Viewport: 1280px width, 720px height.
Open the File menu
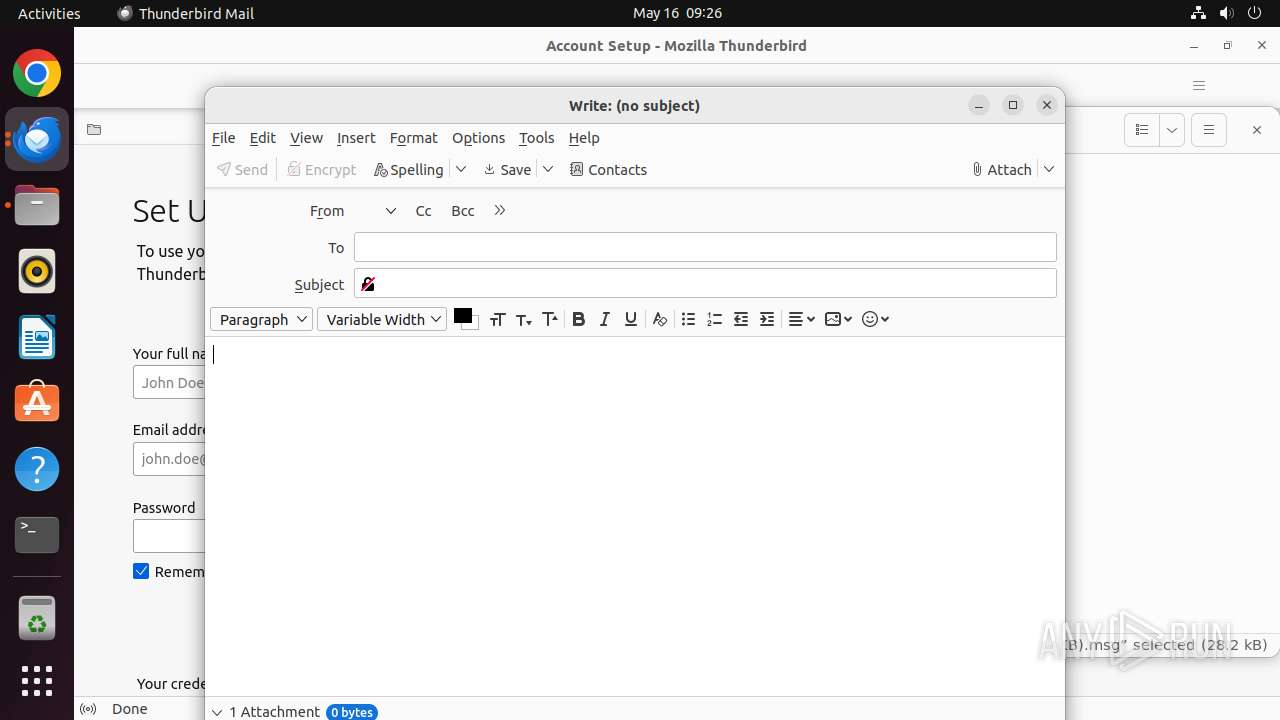(x=224, y=138)
